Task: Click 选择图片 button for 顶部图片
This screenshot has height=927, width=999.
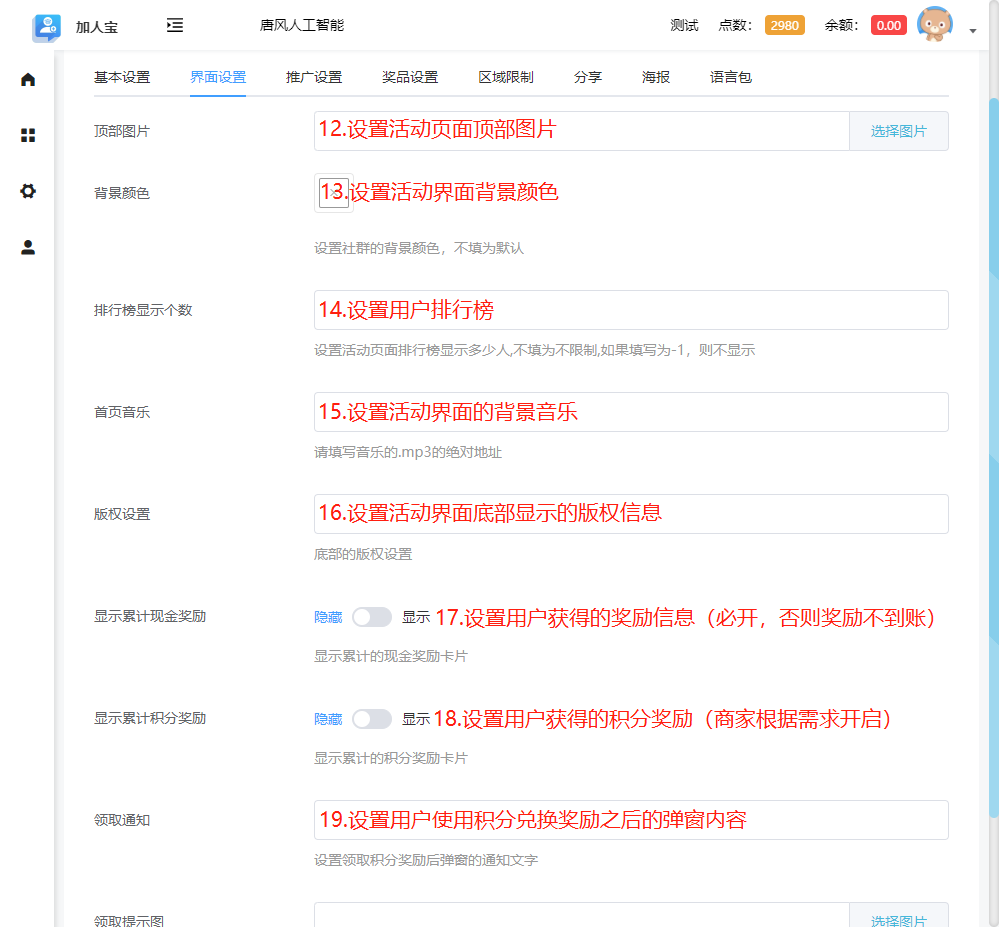Action: (898, 131)
